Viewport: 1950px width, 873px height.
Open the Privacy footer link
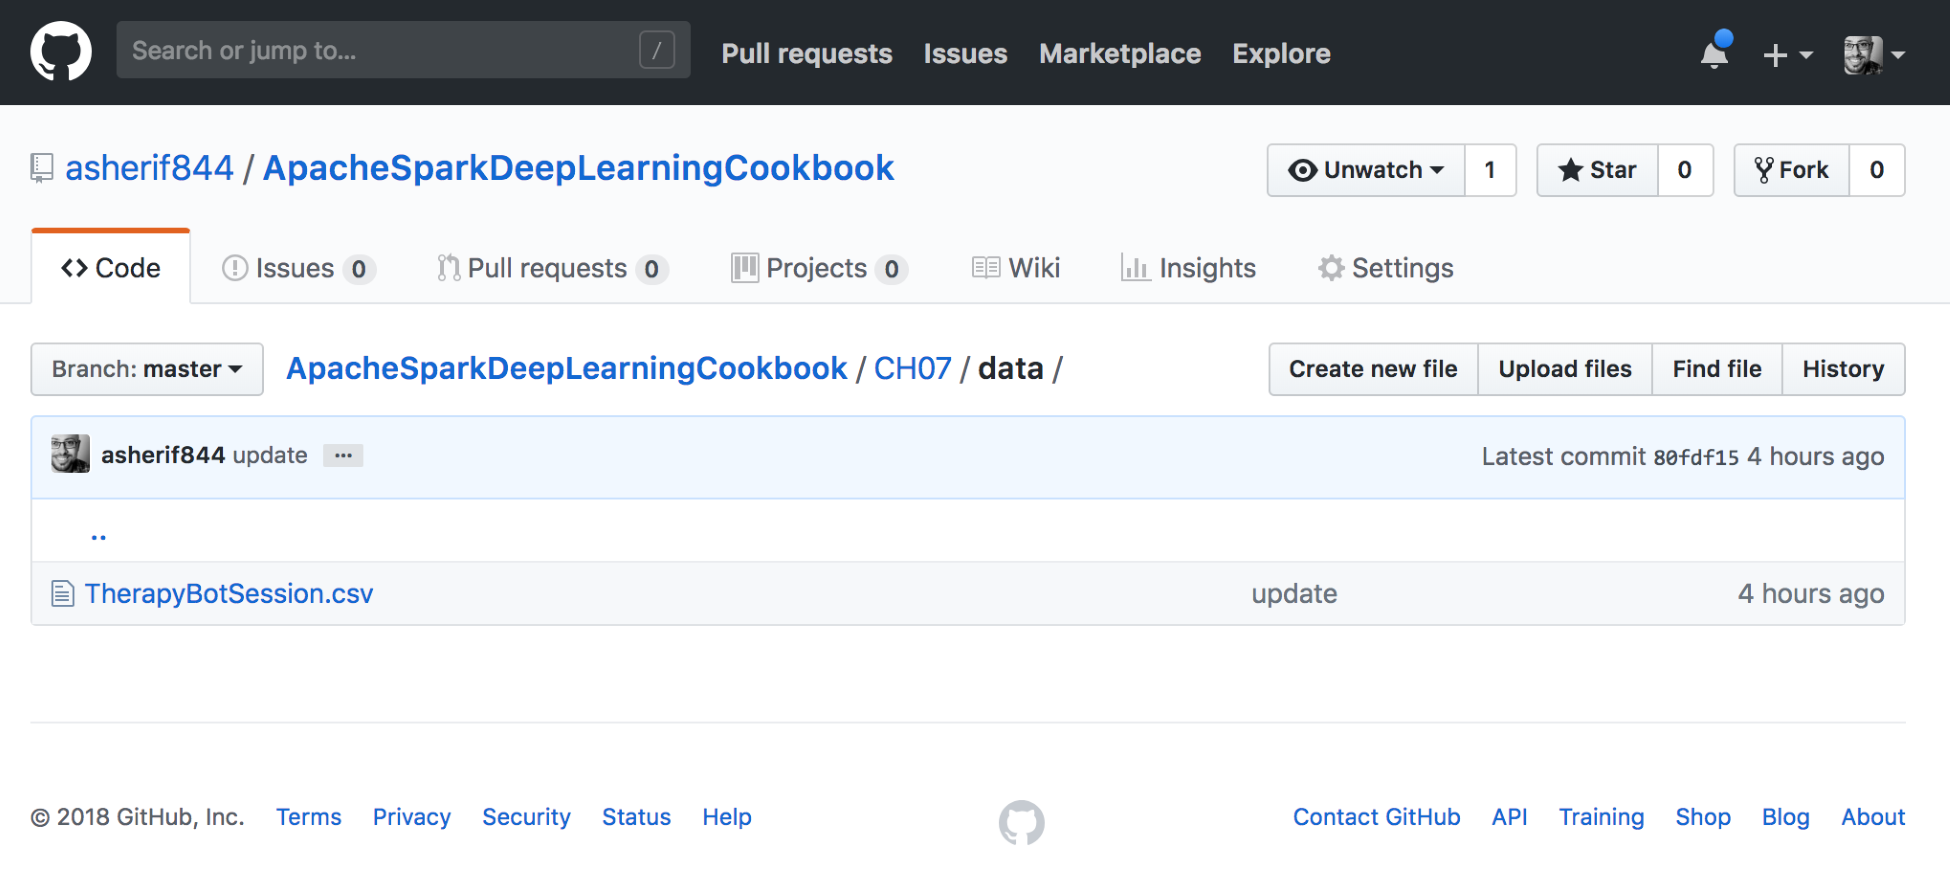tap(412, 817)
